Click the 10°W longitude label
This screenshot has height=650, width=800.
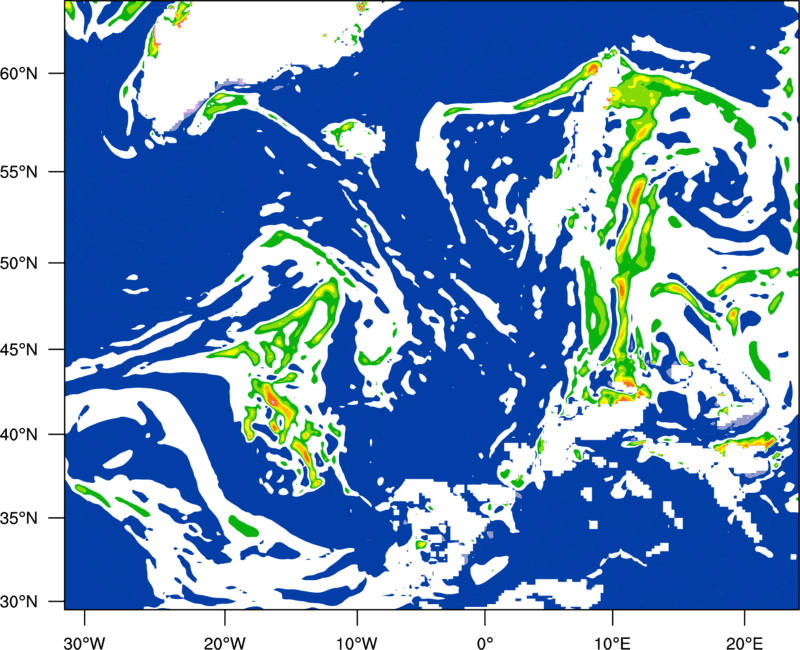(356, 643)
